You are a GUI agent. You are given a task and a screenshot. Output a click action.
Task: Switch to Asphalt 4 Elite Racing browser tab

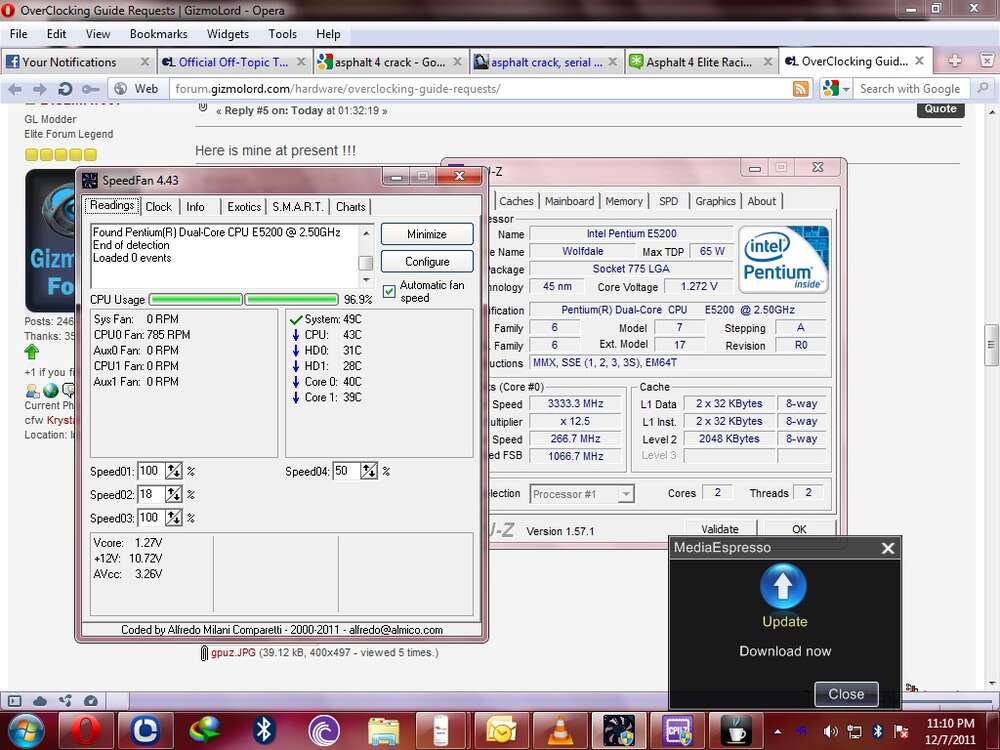point(698,62)
